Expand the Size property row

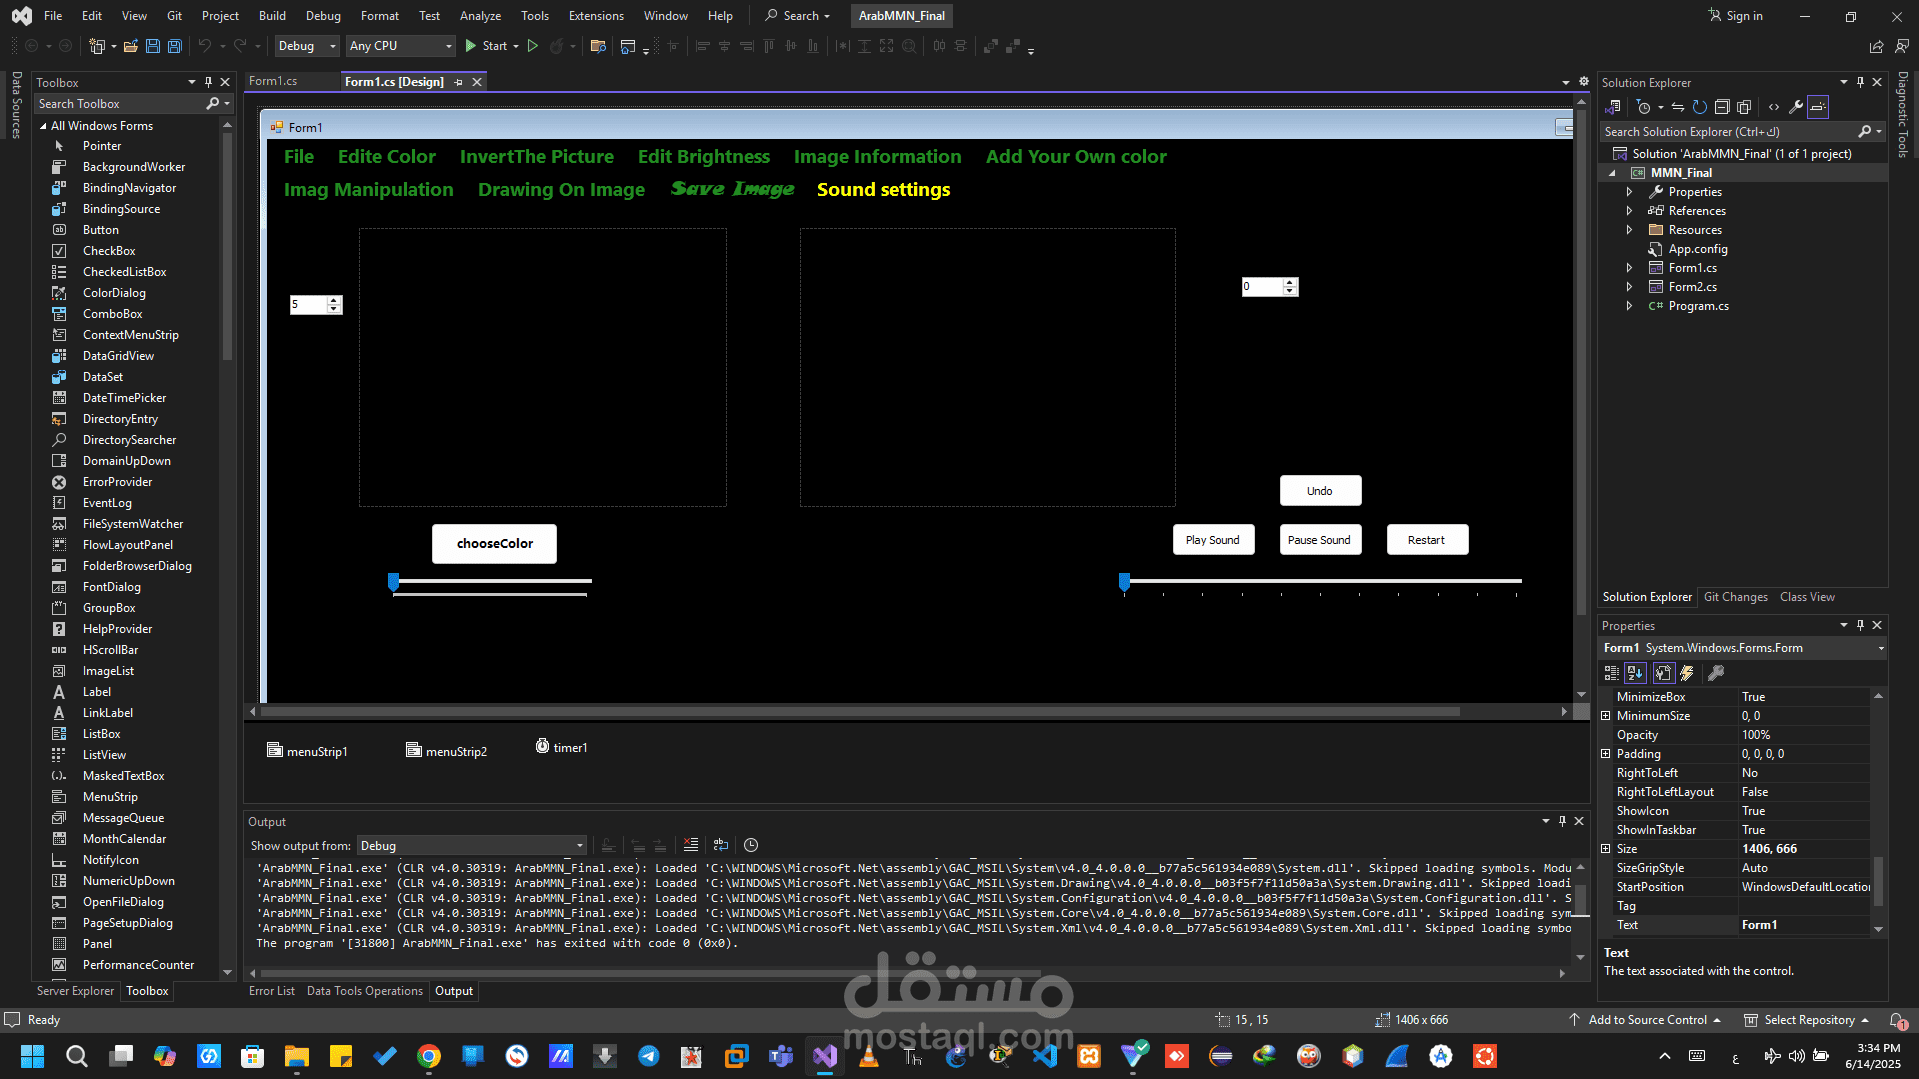point(1606,849)
